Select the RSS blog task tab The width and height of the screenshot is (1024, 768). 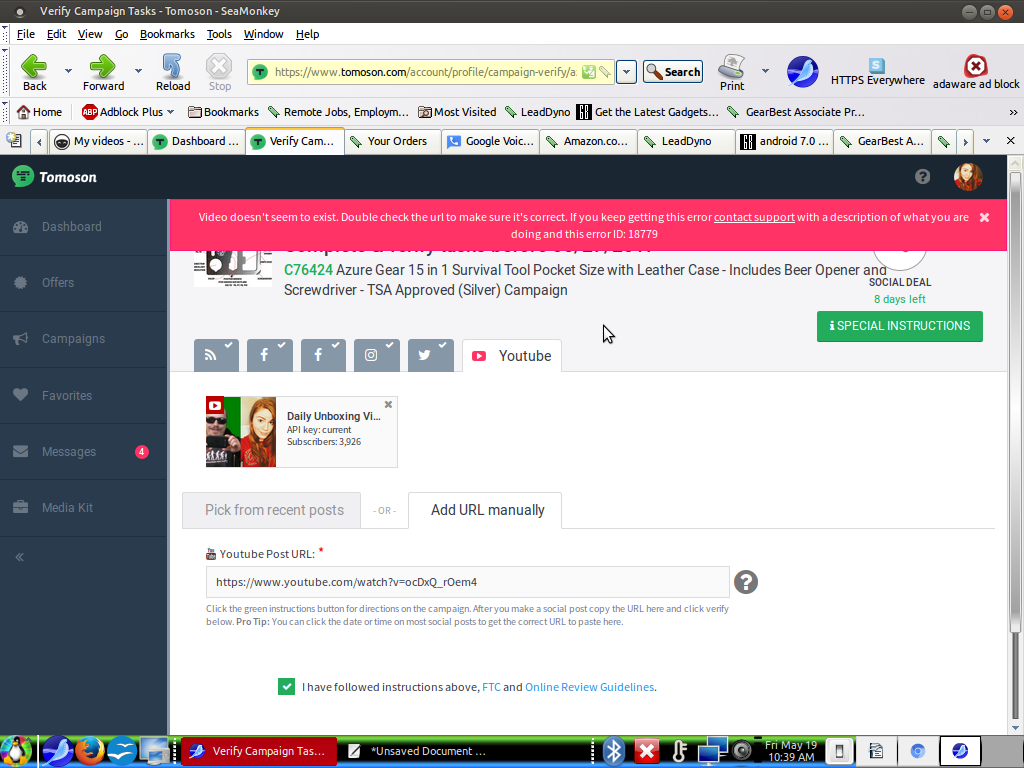click(216, 355)
